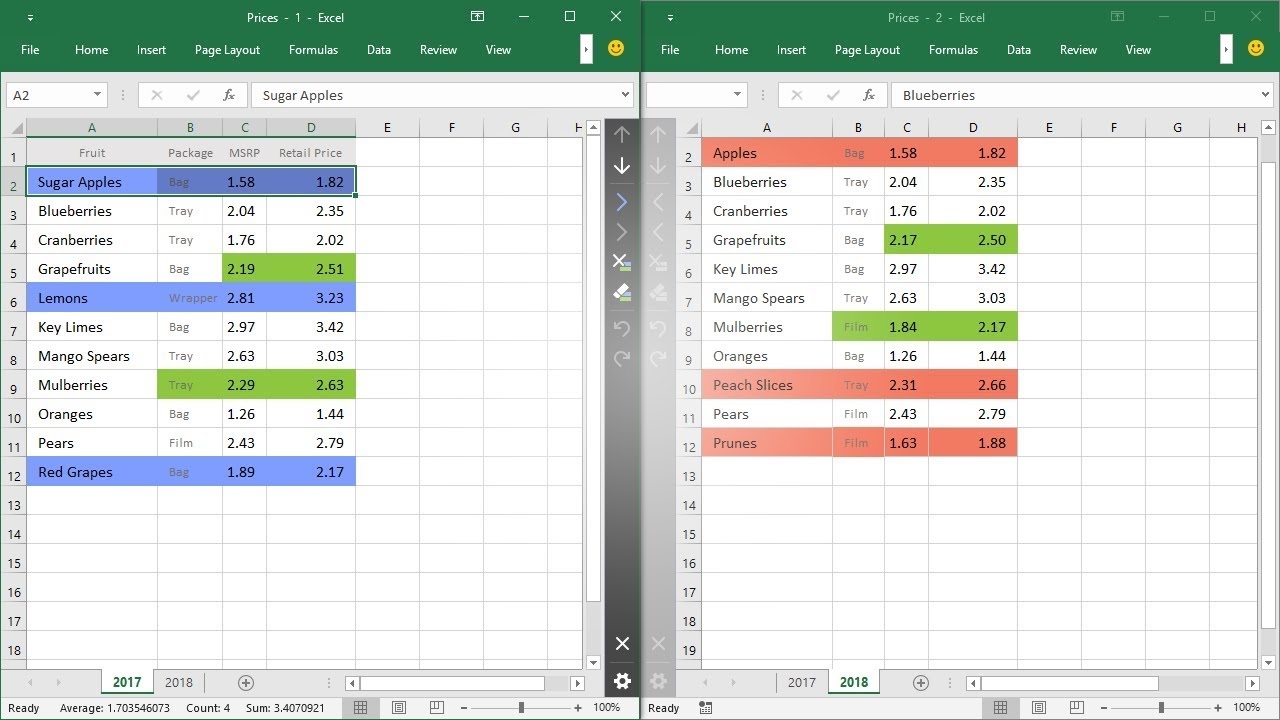Click the ribbon overflow chevron next to the smiley

(x=585, y=48)
